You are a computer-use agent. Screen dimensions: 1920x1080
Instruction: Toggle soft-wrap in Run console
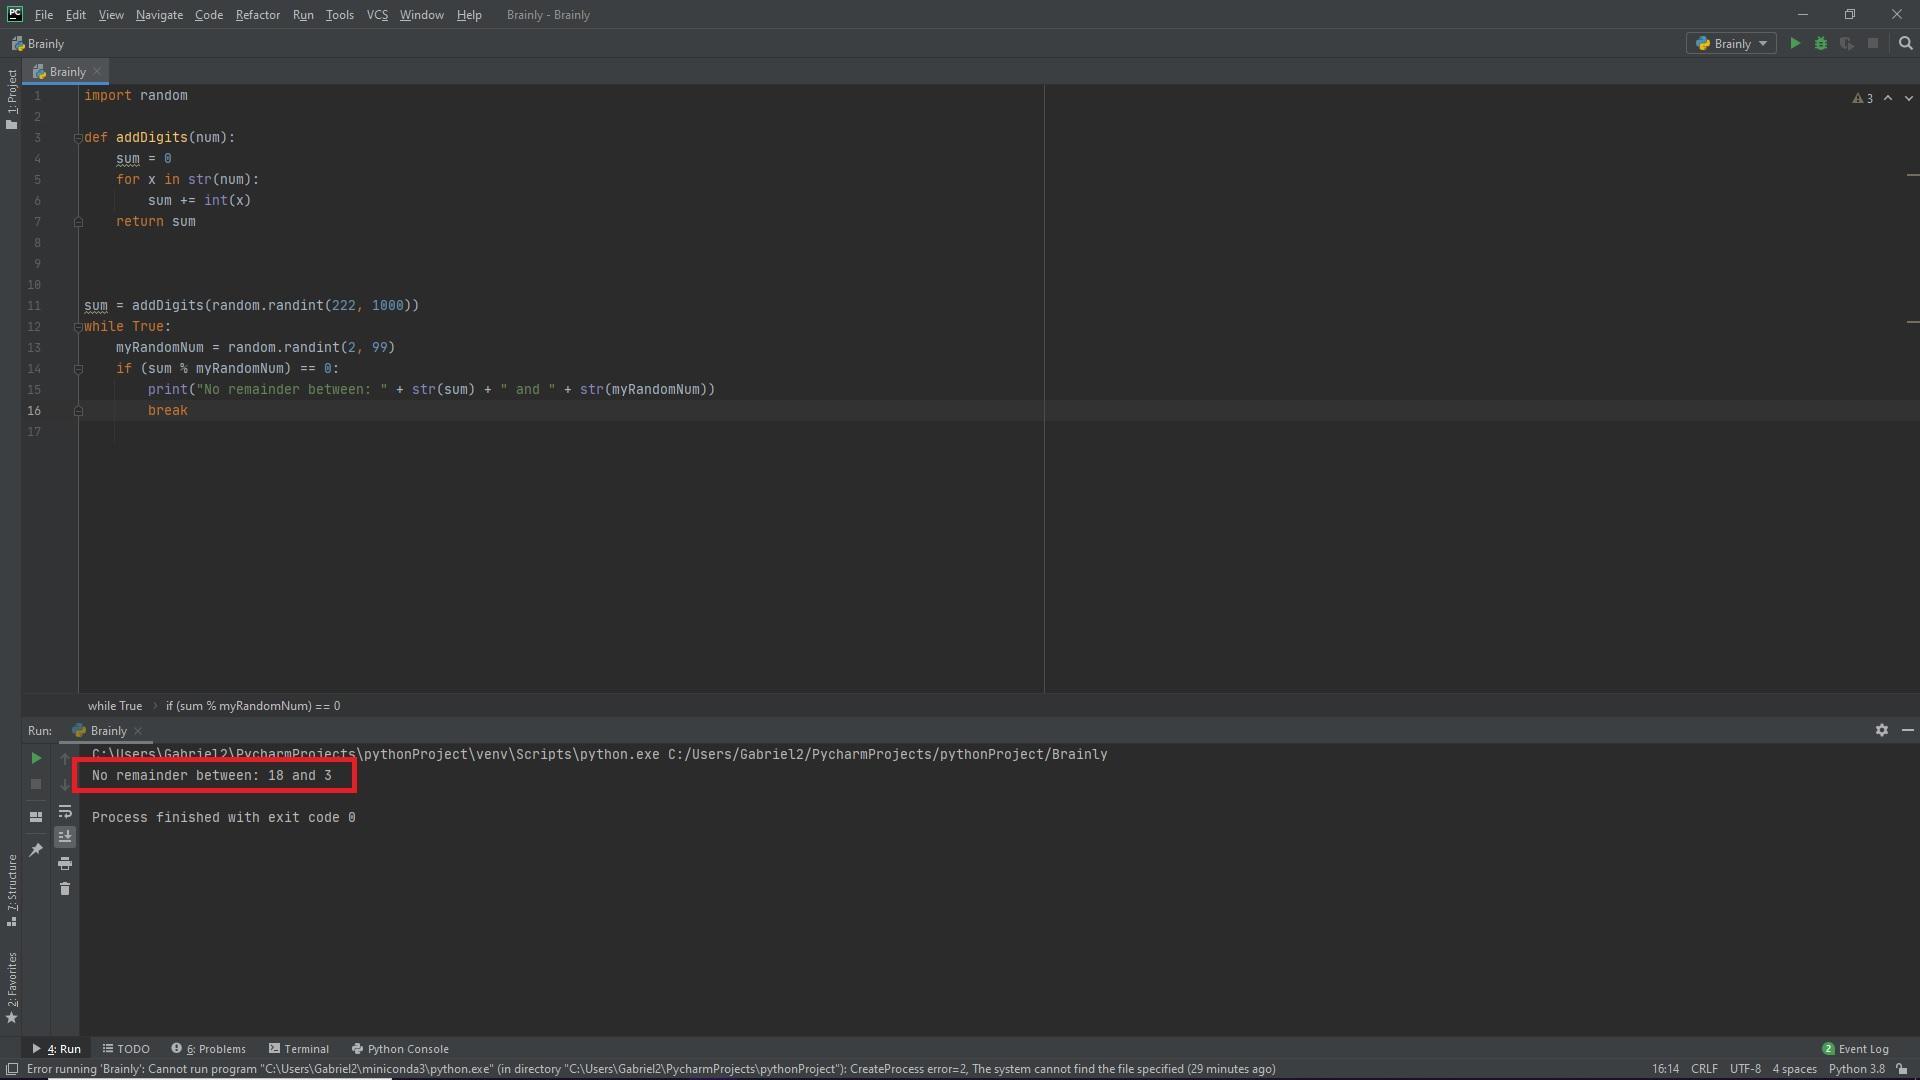(65, 811)
